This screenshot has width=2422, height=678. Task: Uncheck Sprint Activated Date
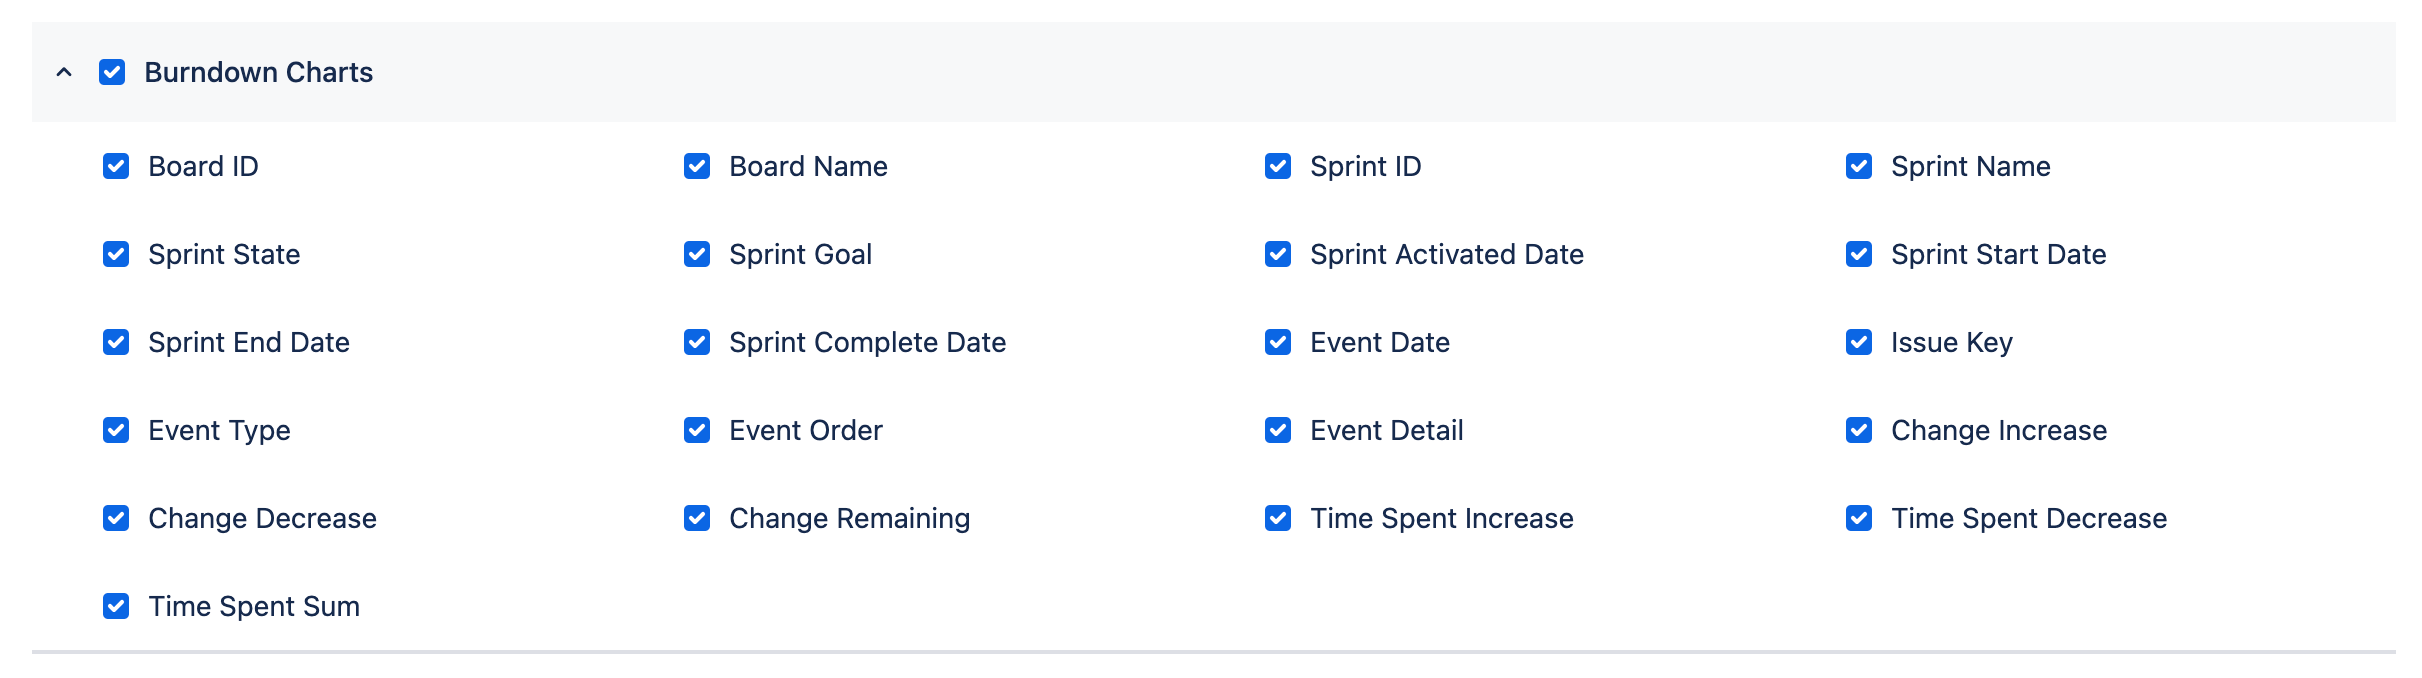click(1278, 254)
